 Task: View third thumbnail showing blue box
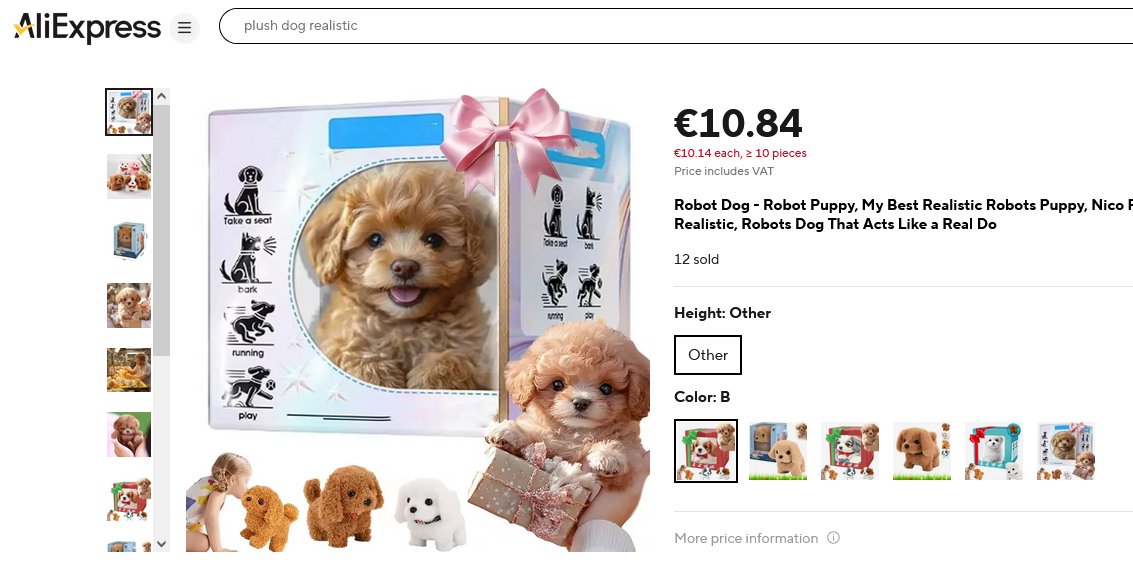[x=129, y=241]
